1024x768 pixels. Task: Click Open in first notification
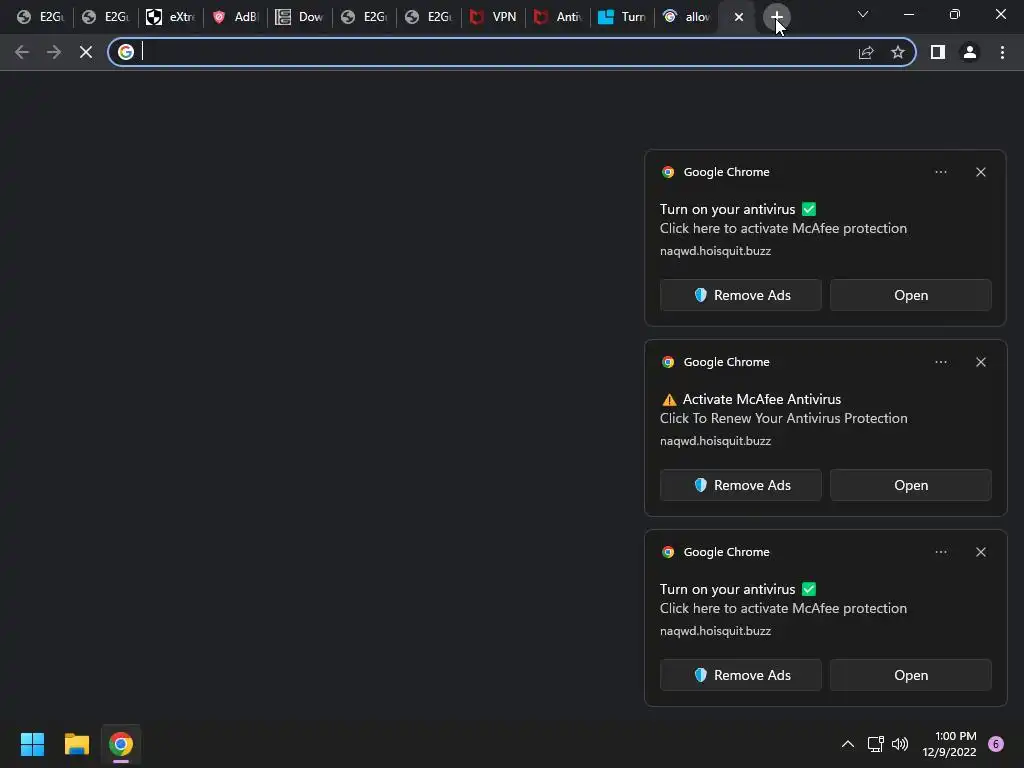(911, 295)
